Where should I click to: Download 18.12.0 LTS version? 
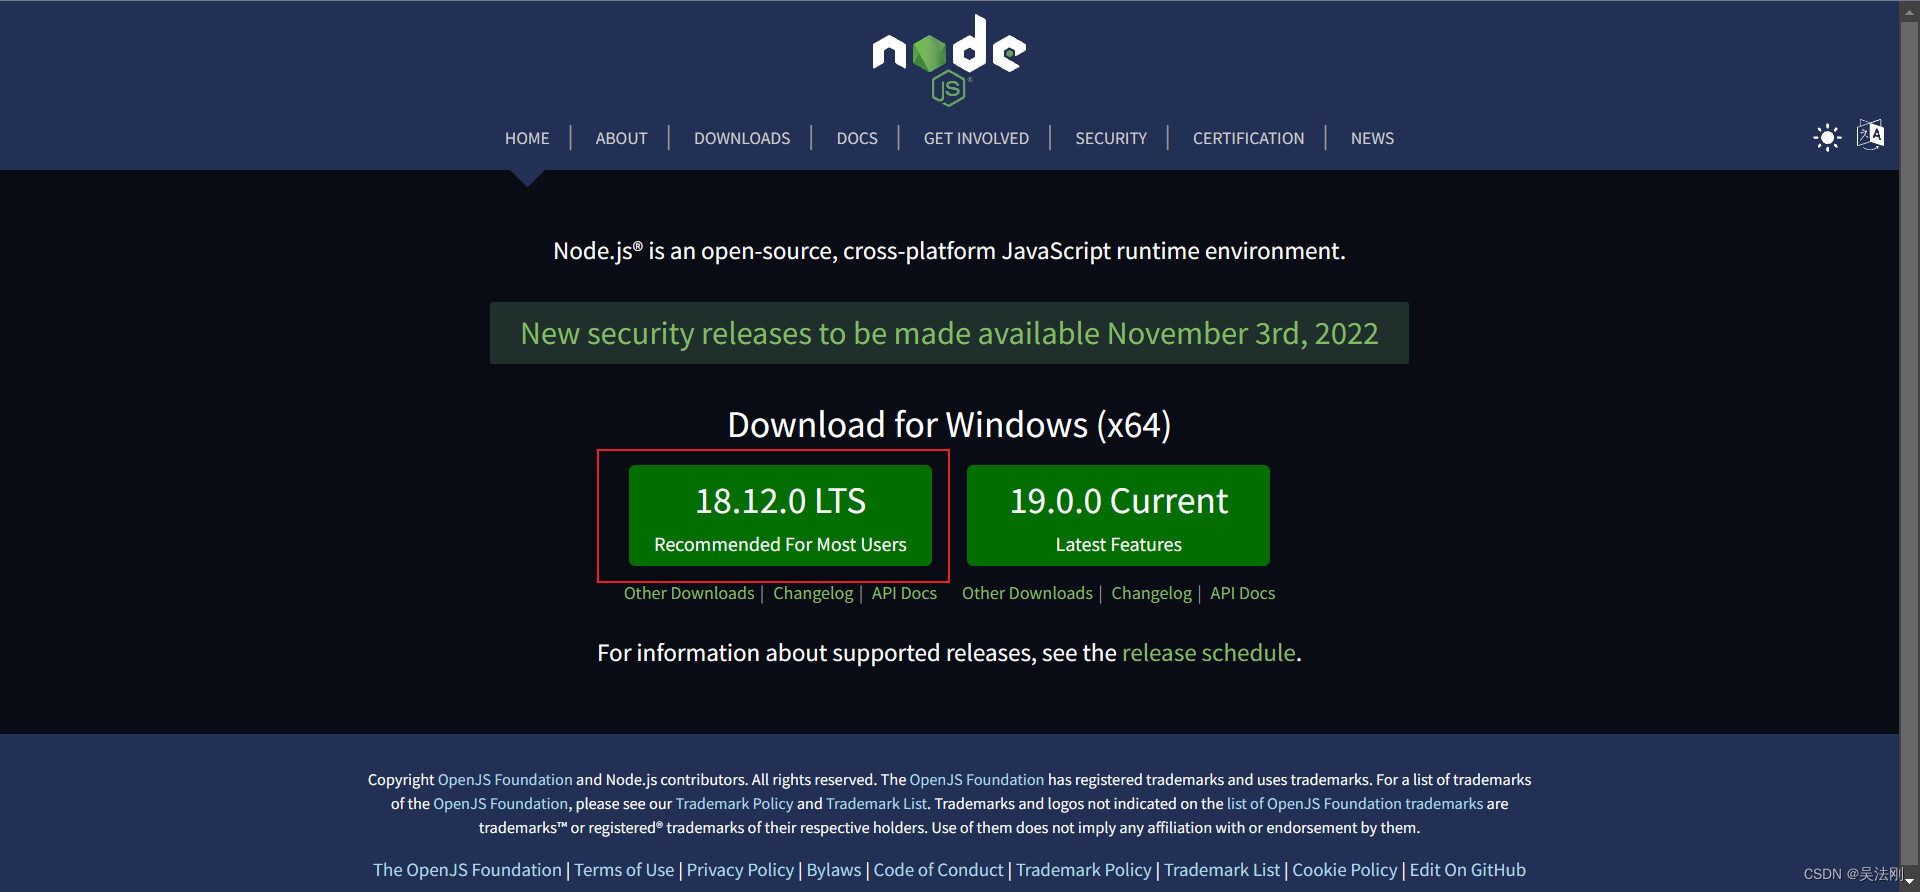(x=780, y=515)
